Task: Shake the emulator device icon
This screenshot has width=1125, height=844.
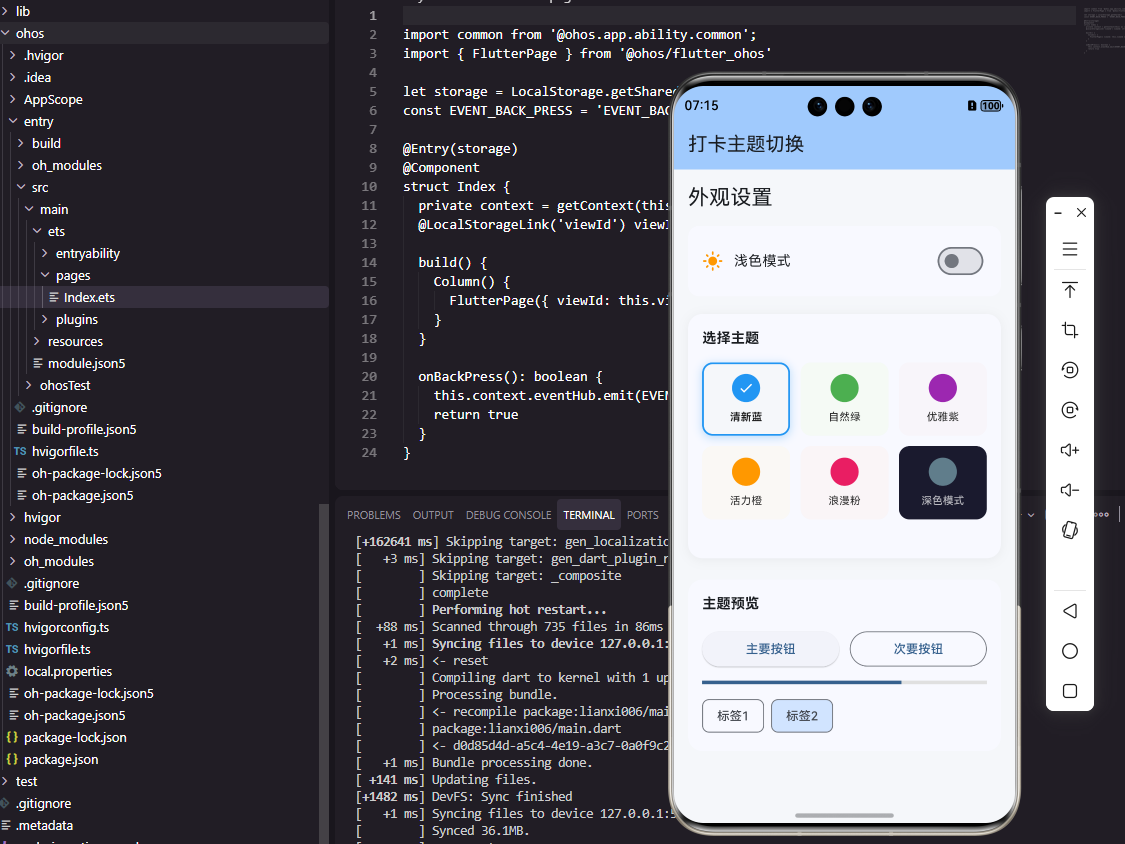Action: [x=1070, y=530]
